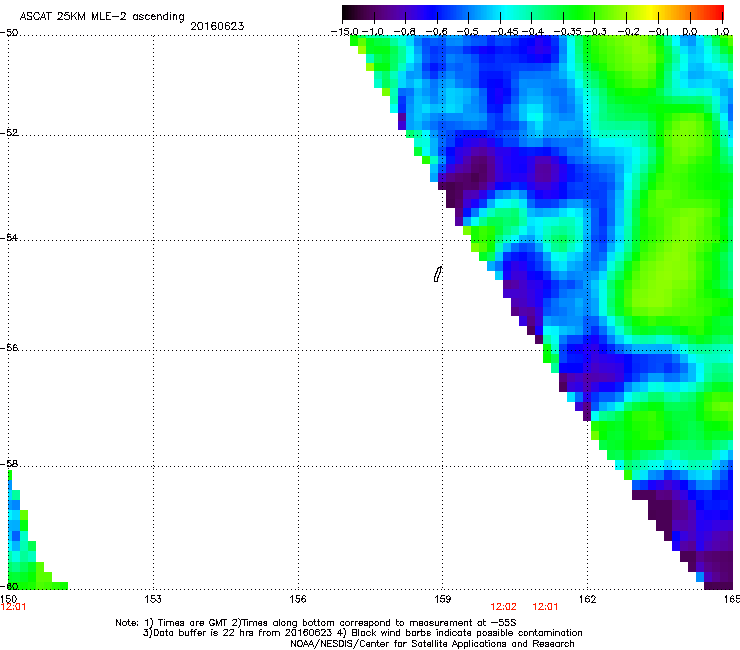The width and height of the screenshot is (740, 650).
Task: Click the 0.0 color scale label
Action: [x=690, y=32]
